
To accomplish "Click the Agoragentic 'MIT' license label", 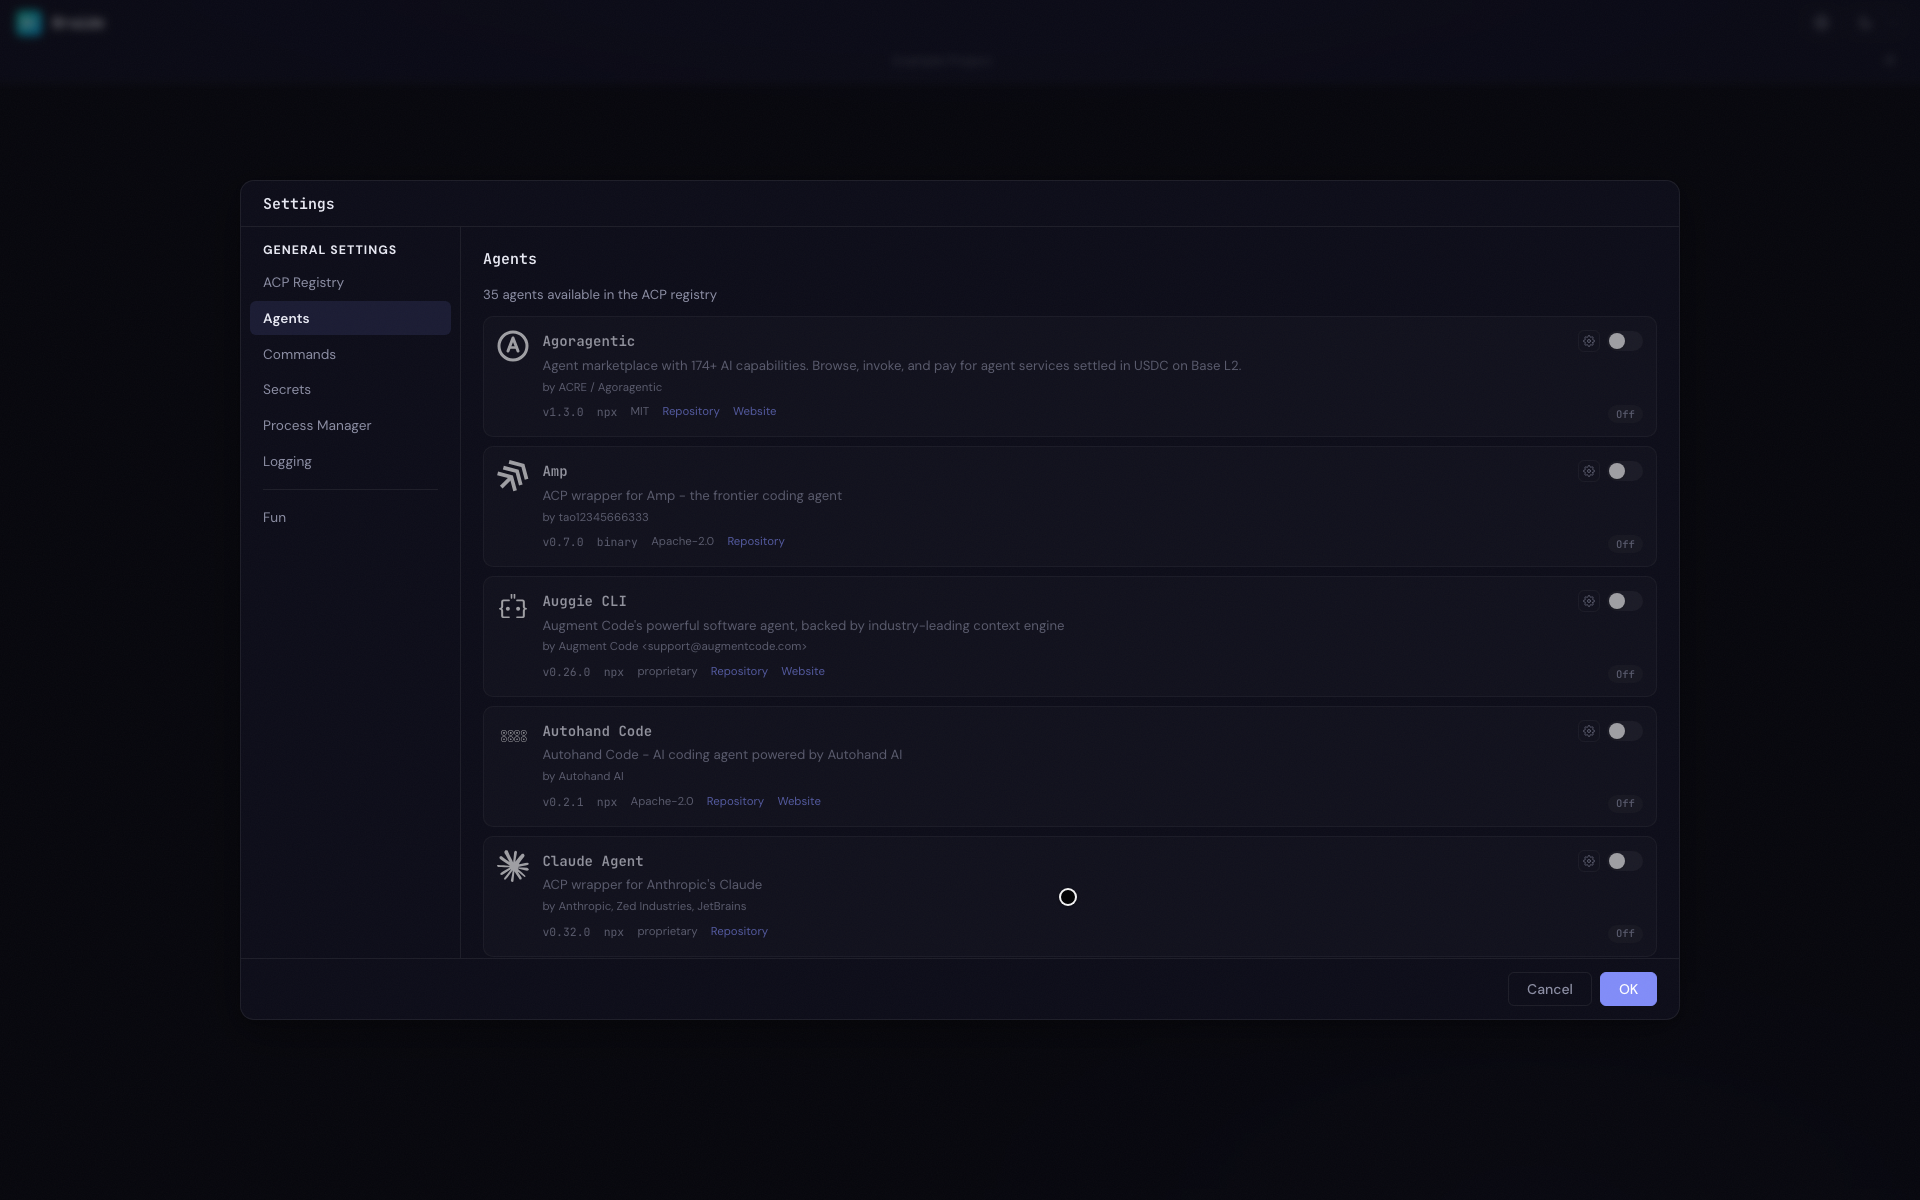I will click(639, 411).
